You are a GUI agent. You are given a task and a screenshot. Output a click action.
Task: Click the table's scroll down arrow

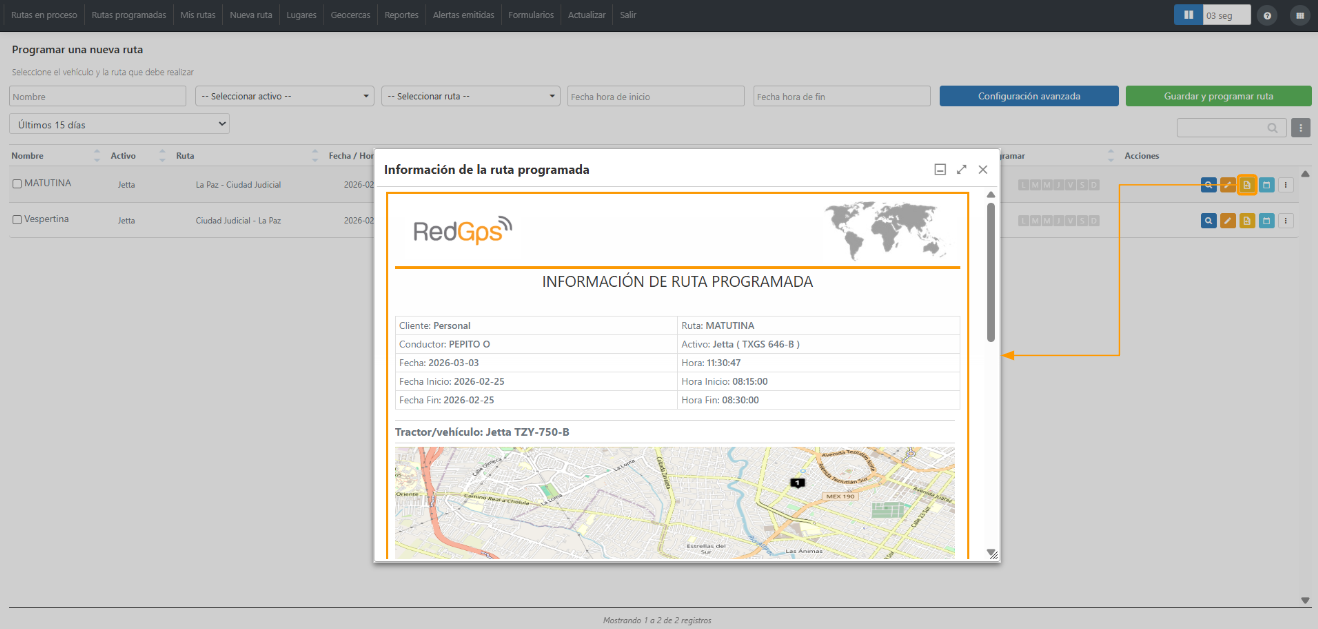[1305, 600]
